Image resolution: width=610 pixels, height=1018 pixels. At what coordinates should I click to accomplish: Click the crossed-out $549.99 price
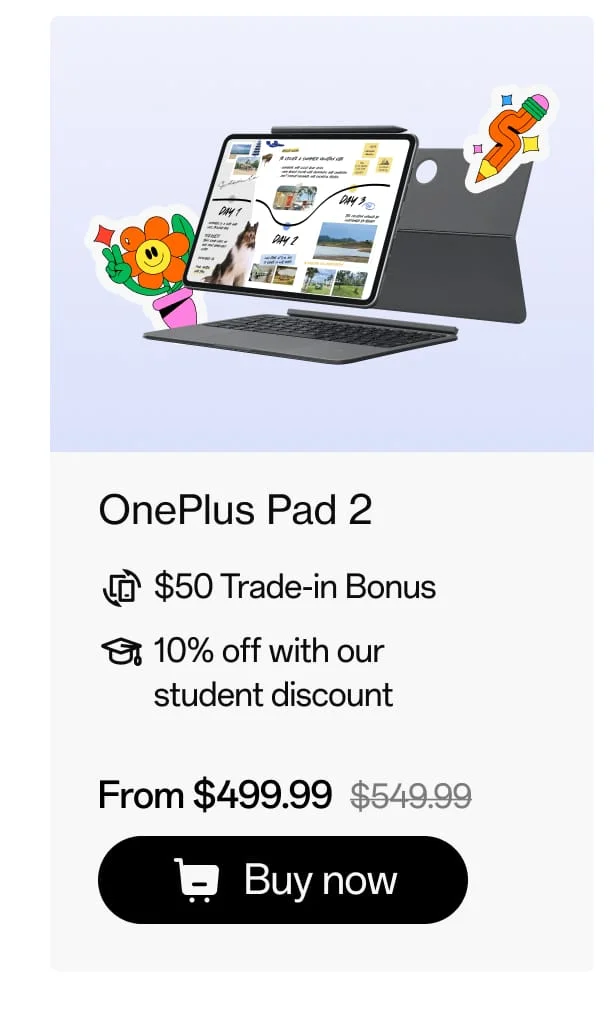click(x=411, y=795)
